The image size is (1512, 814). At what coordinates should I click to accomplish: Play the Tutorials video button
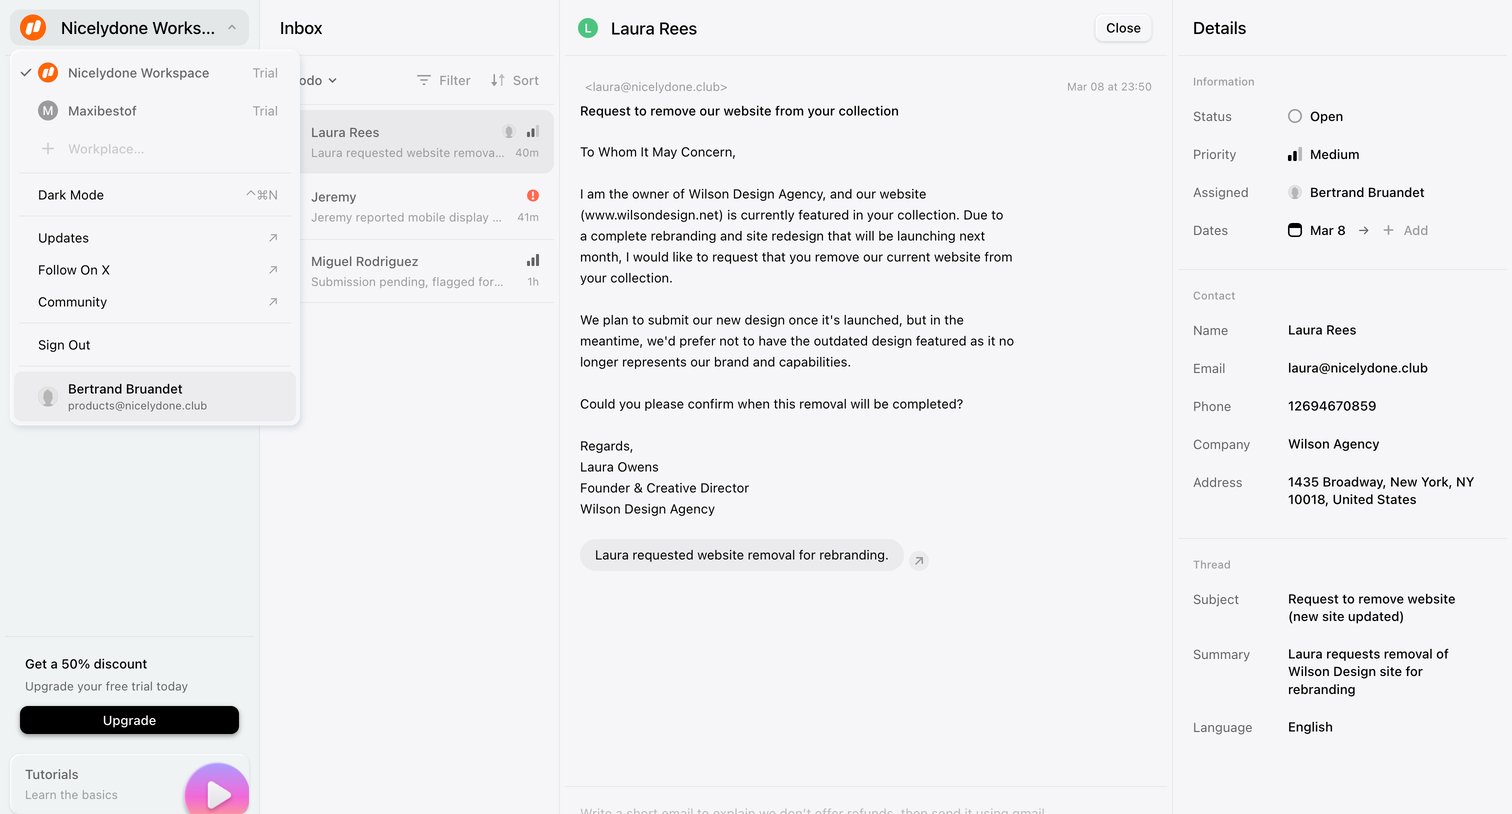(217, 793)
